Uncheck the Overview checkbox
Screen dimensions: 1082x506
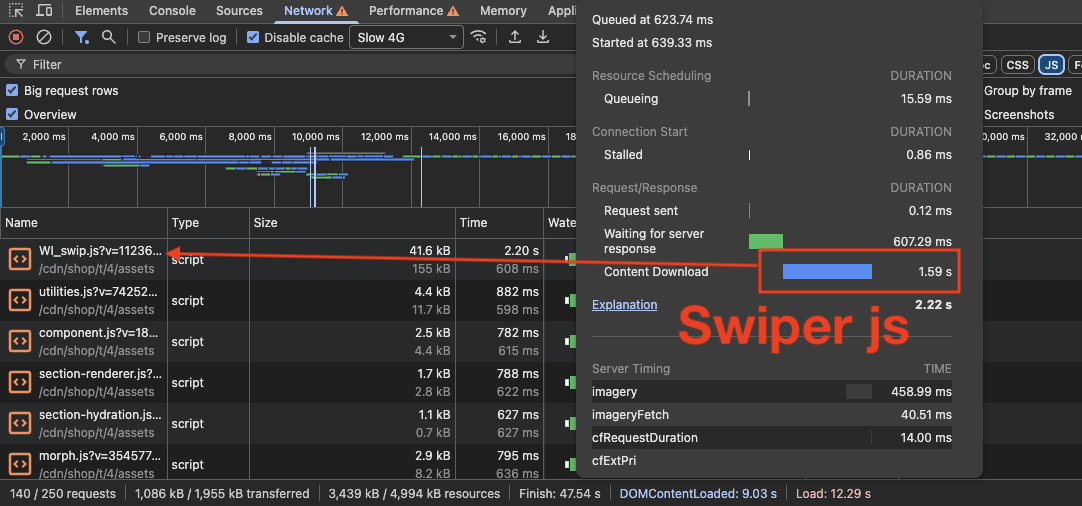tap(13, 115)
